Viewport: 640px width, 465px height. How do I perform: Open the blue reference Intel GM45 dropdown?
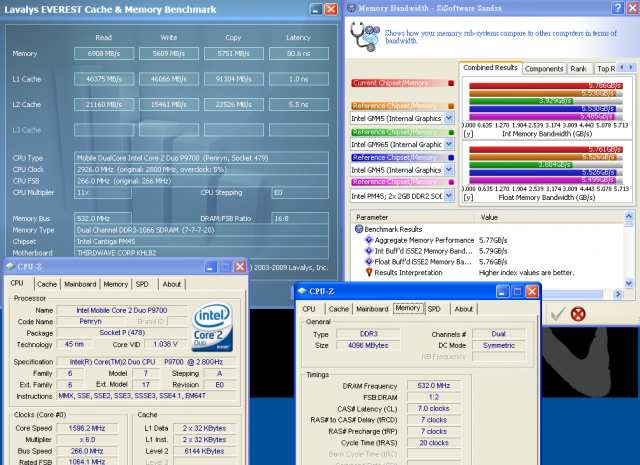[x=449, y=170]
